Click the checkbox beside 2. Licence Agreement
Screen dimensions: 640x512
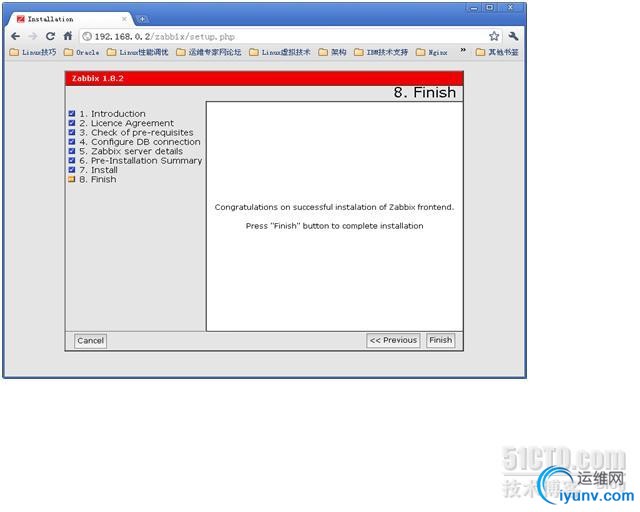click(72, 123)
